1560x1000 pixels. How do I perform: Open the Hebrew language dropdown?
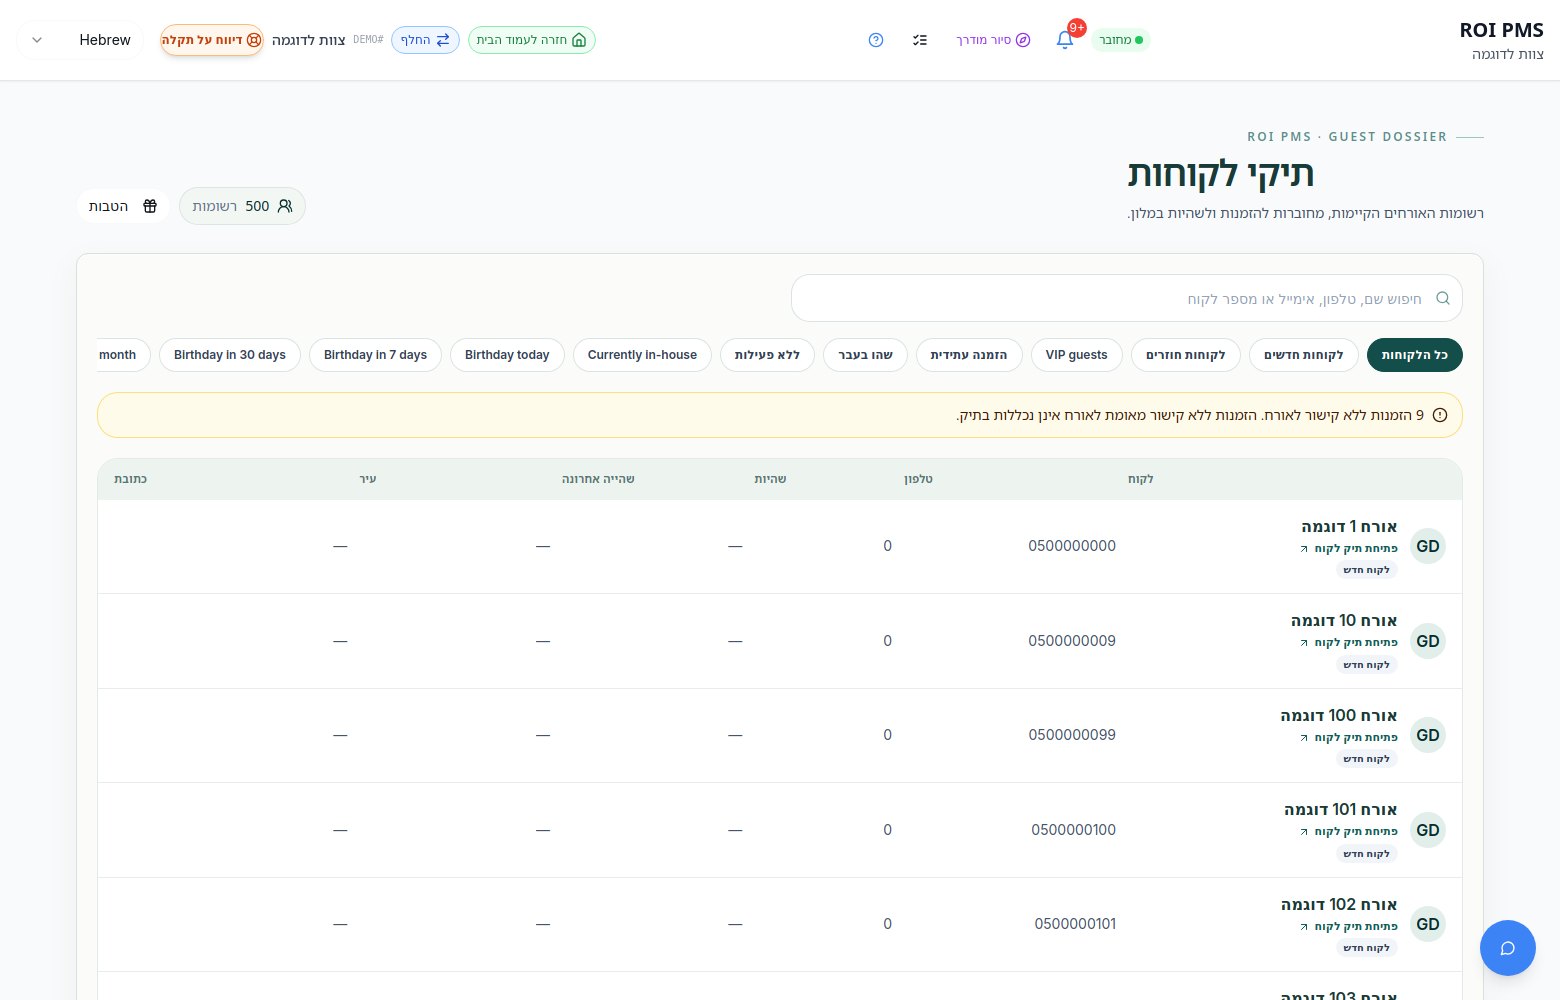(80, 40)
